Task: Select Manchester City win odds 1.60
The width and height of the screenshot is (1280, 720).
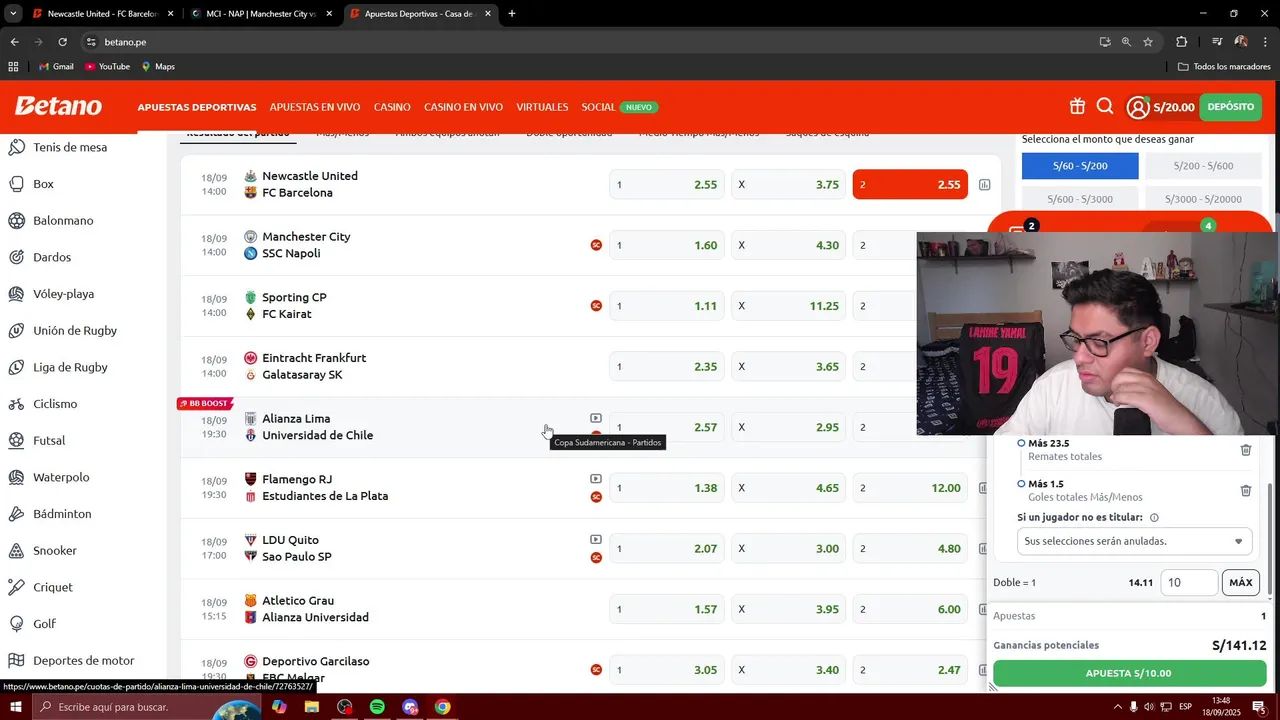Action: [667, 245]
